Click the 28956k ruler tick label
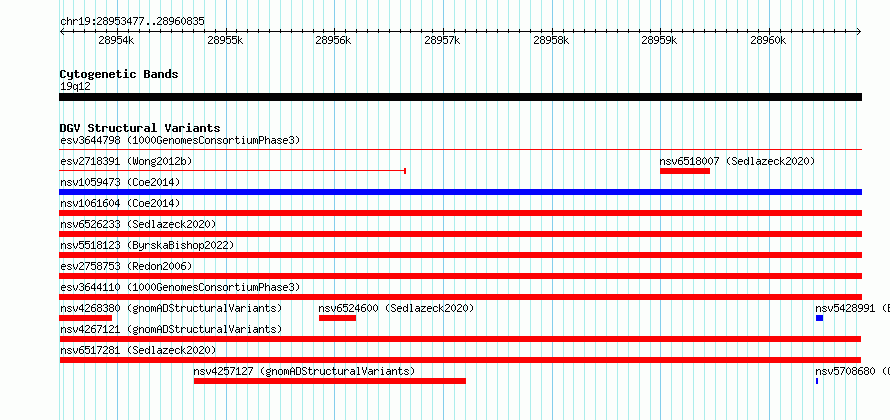 pos(334,40)
